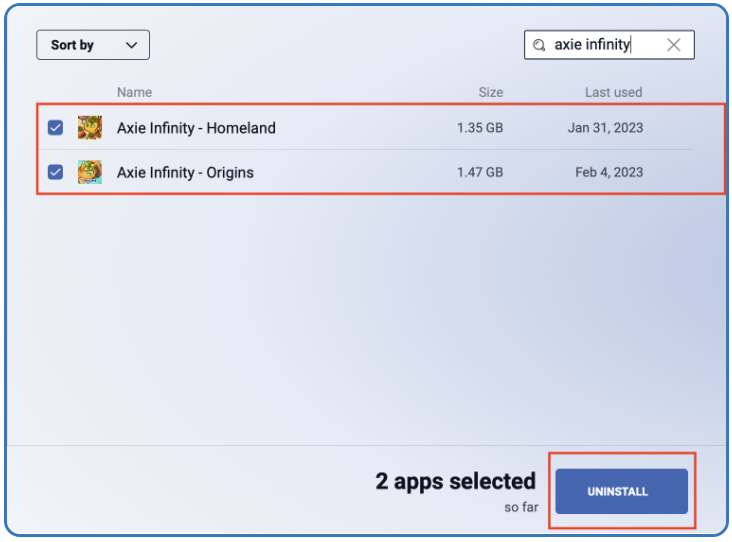Click the chevron arrow beside Sort by

pyautogui.click(x=132, y=45)
